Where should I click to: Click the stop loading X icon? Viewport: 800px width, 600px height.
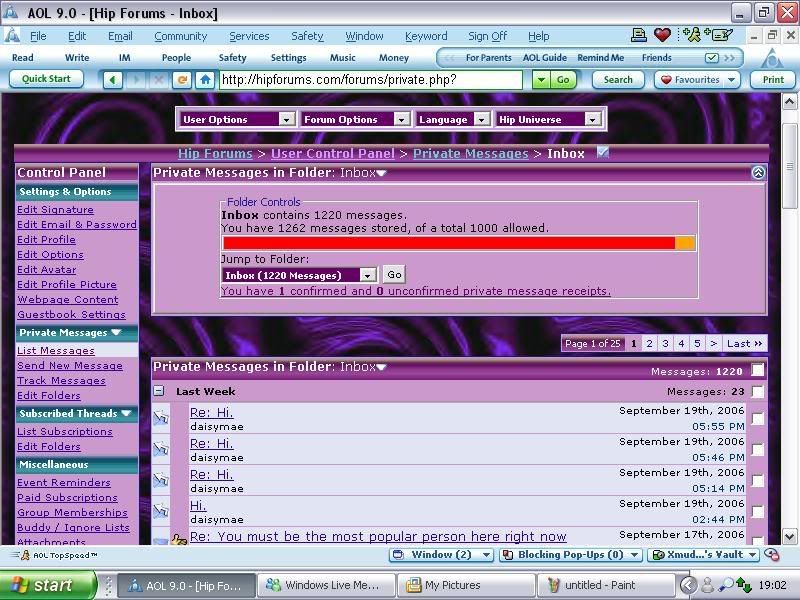click(x=159, y=80)
